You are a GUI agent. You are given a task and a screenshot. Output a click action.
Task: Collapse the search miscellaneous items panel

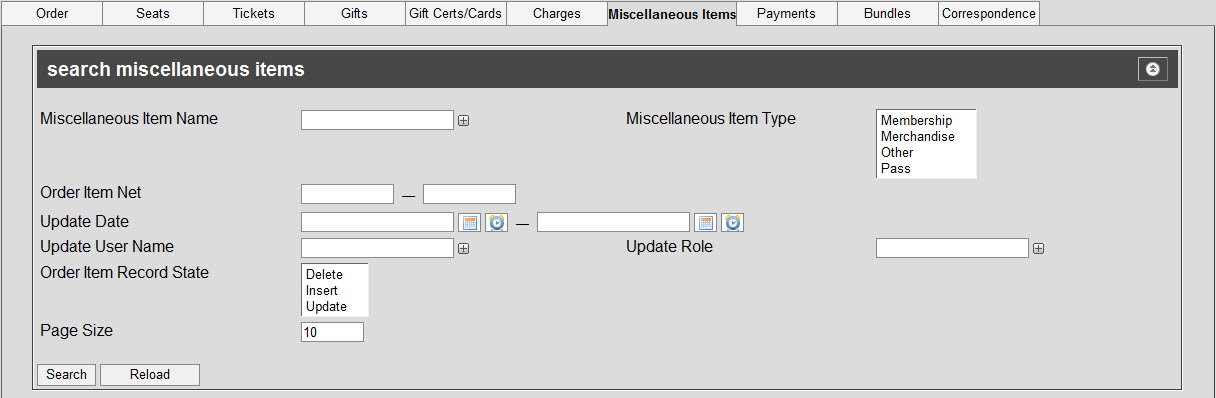click(1152, 69)
